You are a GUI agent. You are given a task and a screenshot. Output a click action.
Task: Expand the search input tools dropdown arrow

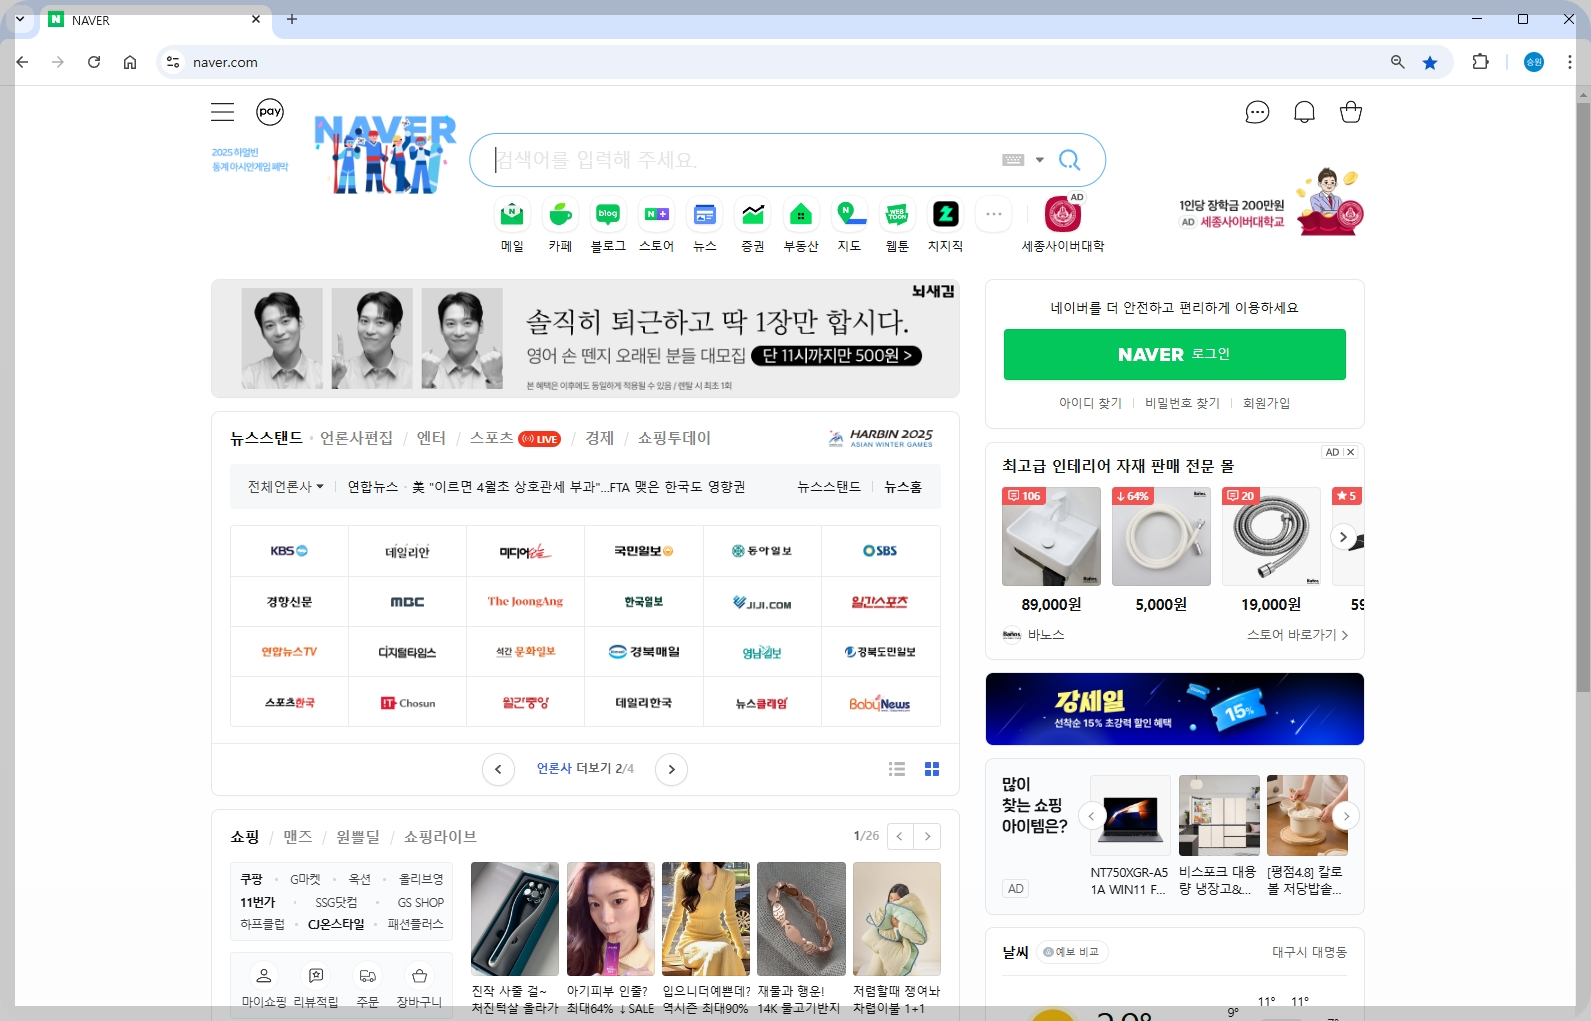click(x=1040, y=160)
